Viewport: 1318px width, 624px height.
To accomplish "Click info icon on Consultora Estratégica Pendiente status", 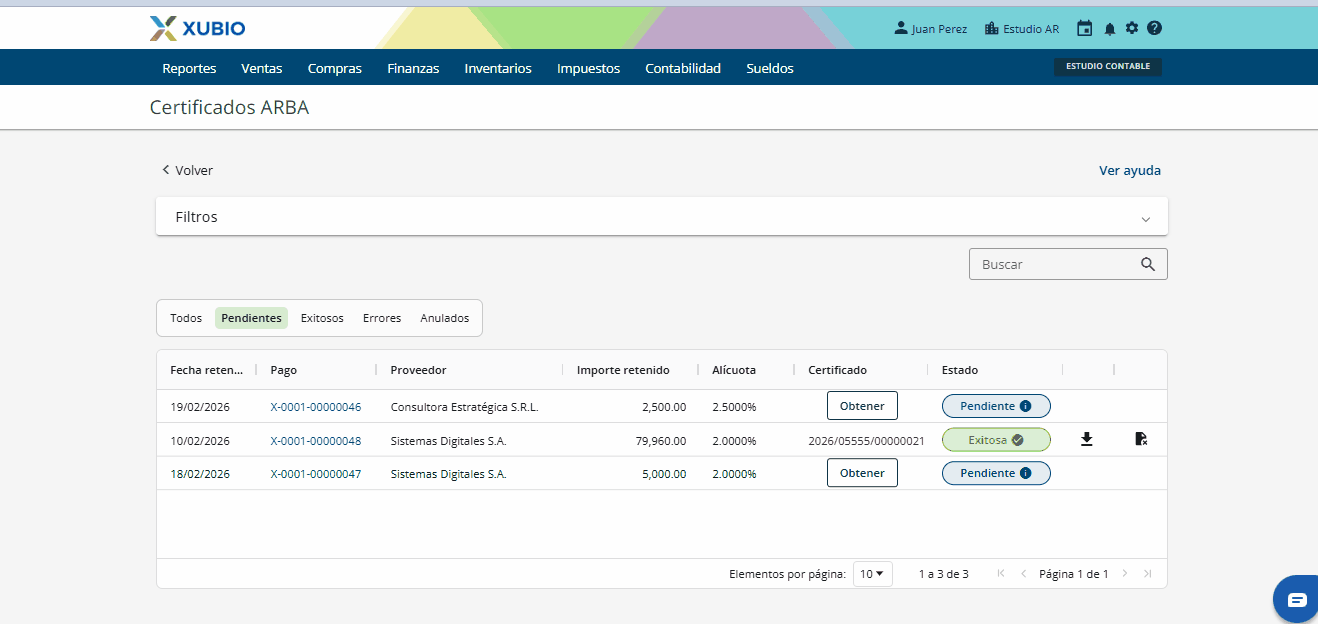I will pos(1025,406).
